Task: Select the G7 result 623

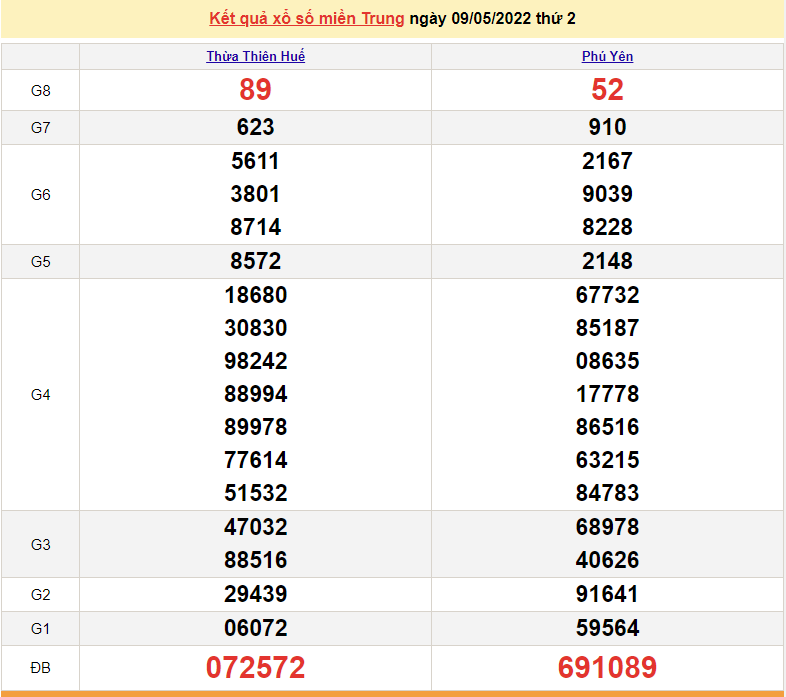Action: [x=255, y=127]
